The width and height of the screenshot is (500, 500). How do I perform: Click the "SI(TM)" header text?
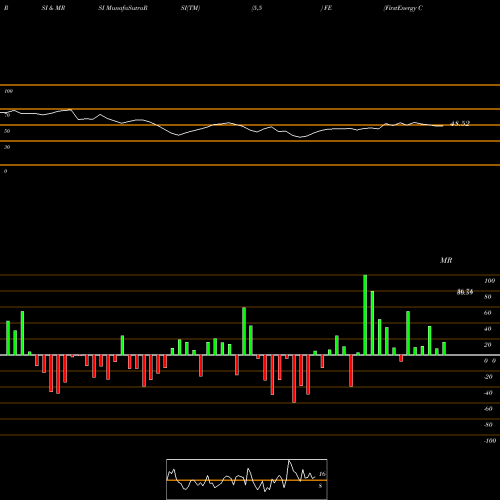click(x=190, y=8)
